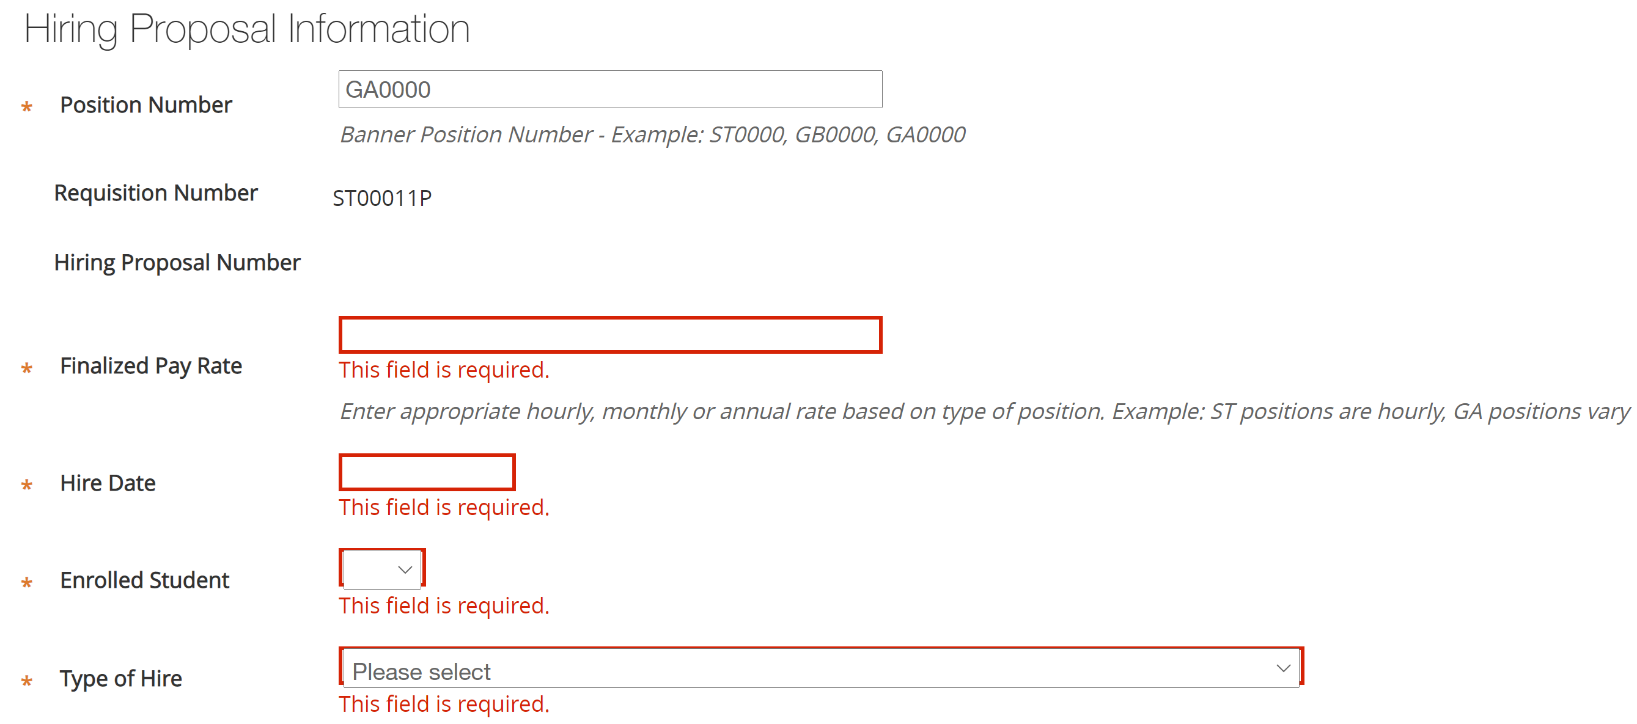This screenshot has height=724, width=1637.
Task: Click the asterisk icon beside Enrolled Student
Action: [27, 583]
